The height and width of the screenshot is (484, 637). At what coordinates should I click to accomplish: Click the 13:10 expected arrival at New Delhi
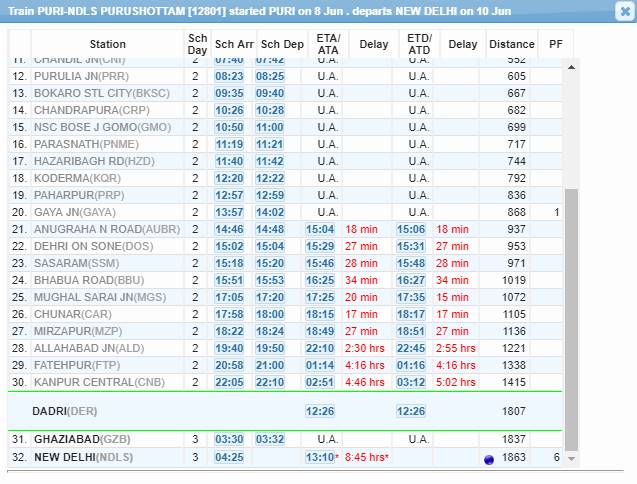coord(320,458)
